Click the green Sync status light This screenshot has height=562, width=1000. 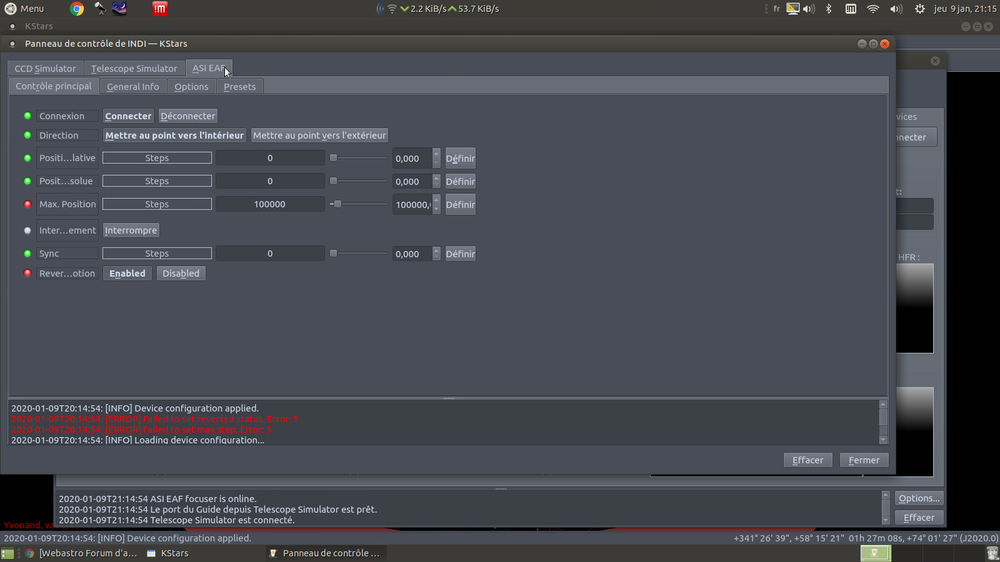27,253
